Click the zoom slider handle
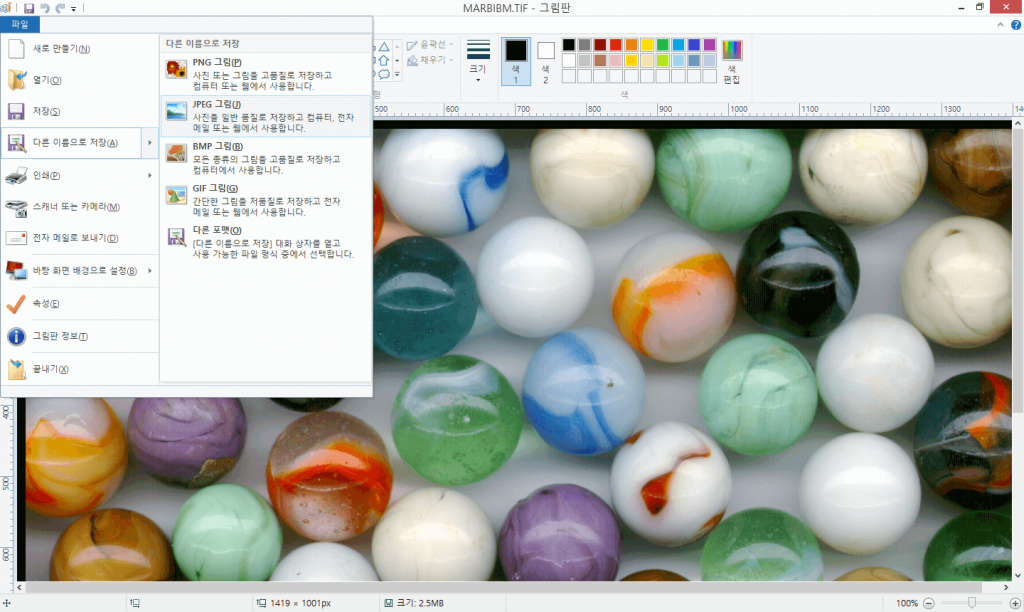The width and height of the screenshot is (1024, 612). coord(972,603)
